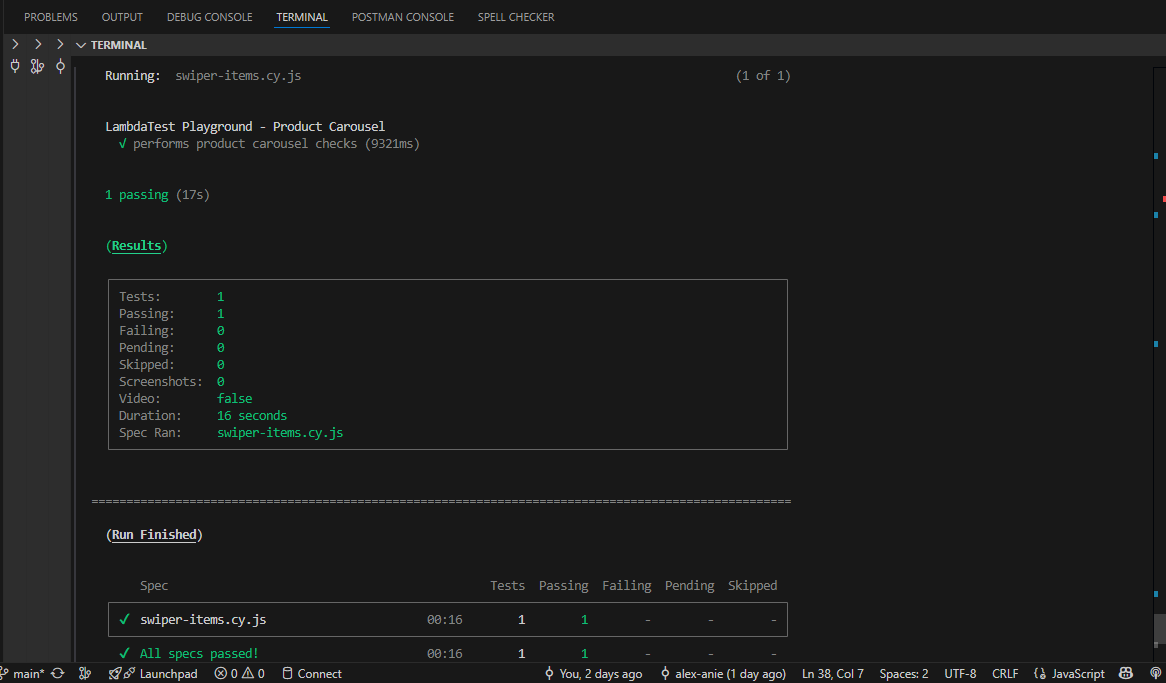This screenshot has height=683, width=1166.
Task: Click '(1 of 1)' text
Action: click(x=763, y=76)
